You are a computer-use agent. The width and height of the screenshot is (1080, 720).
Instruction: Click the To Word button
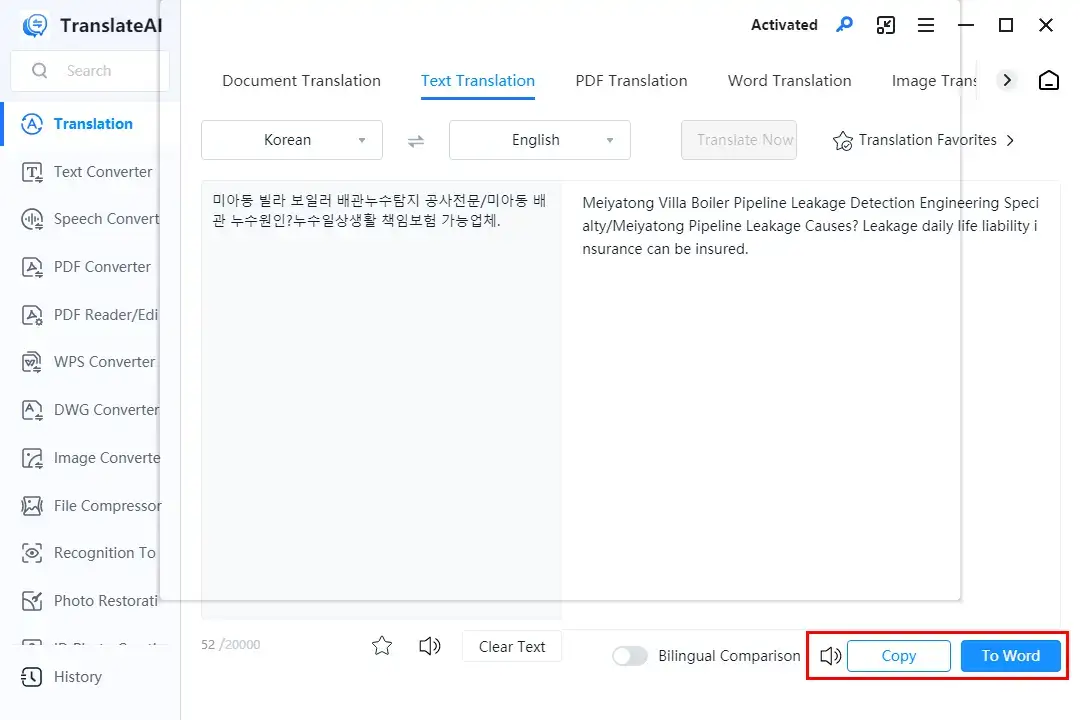tap(1010, 656)
